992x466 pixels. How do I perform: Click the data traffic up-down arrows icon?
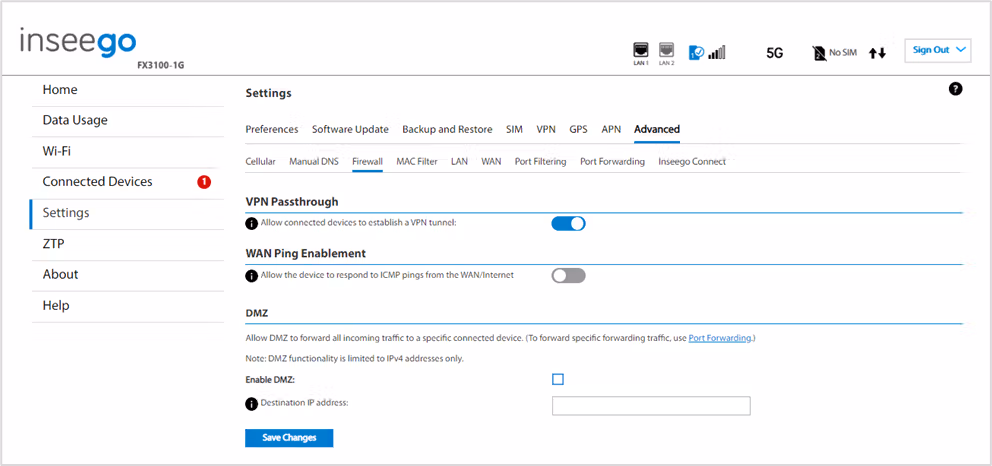(877, 54)
